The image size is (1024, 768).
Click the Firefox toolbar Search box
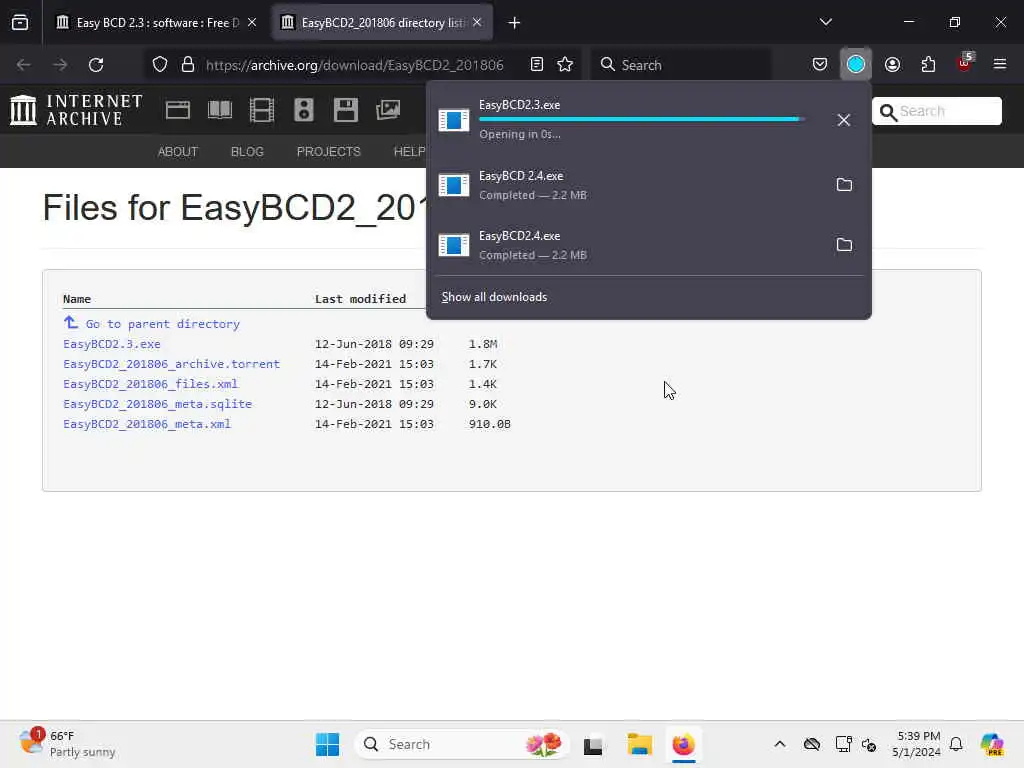click(x=680, y=65)
